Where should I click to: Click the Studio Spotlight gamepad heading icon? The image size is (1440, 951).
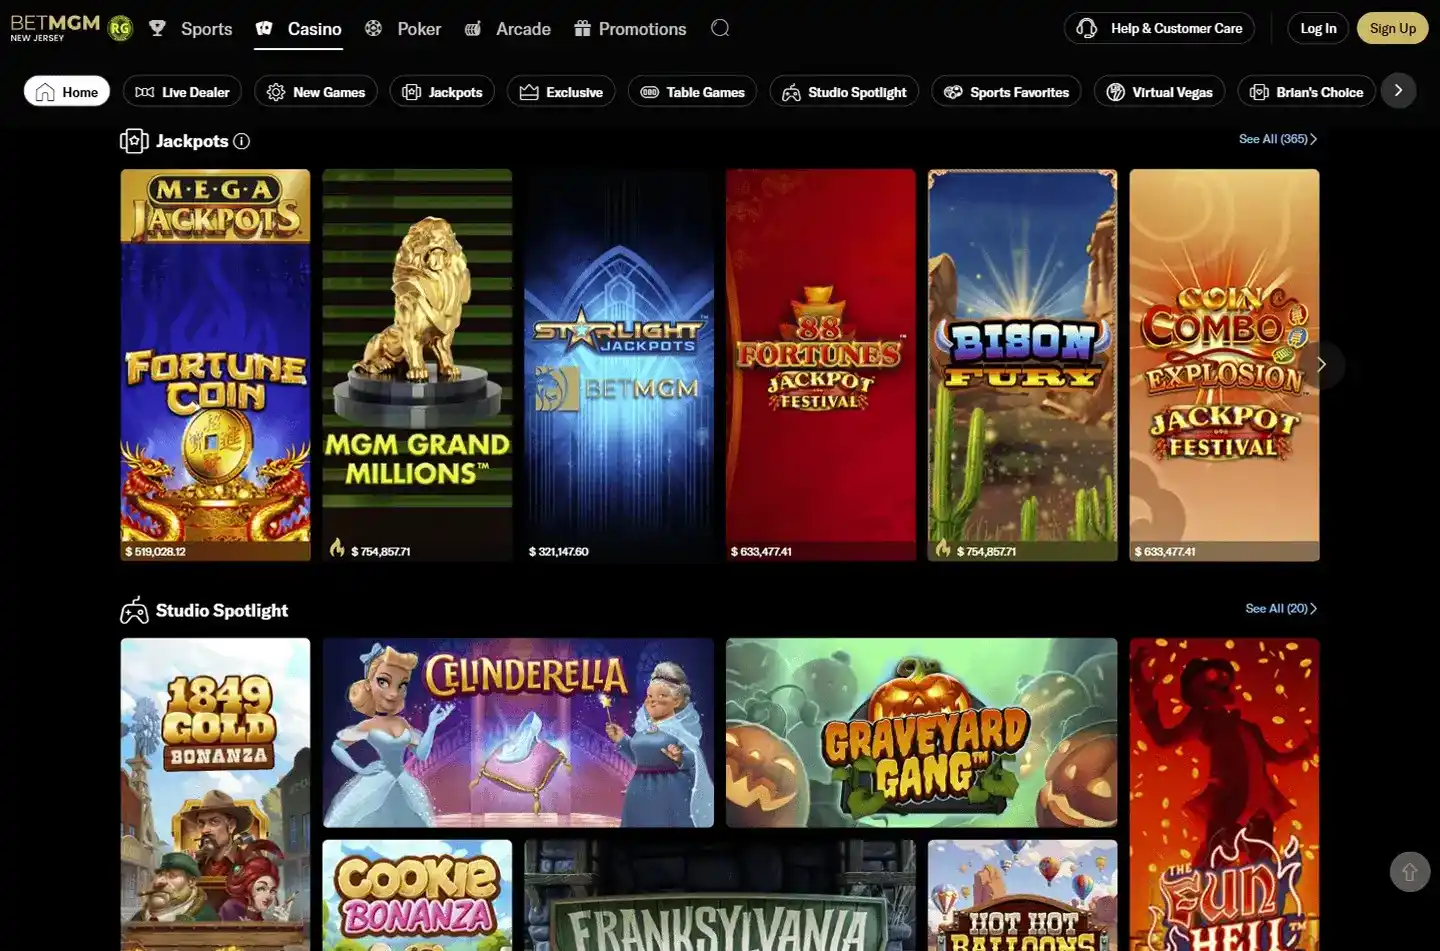pos(134,610)
